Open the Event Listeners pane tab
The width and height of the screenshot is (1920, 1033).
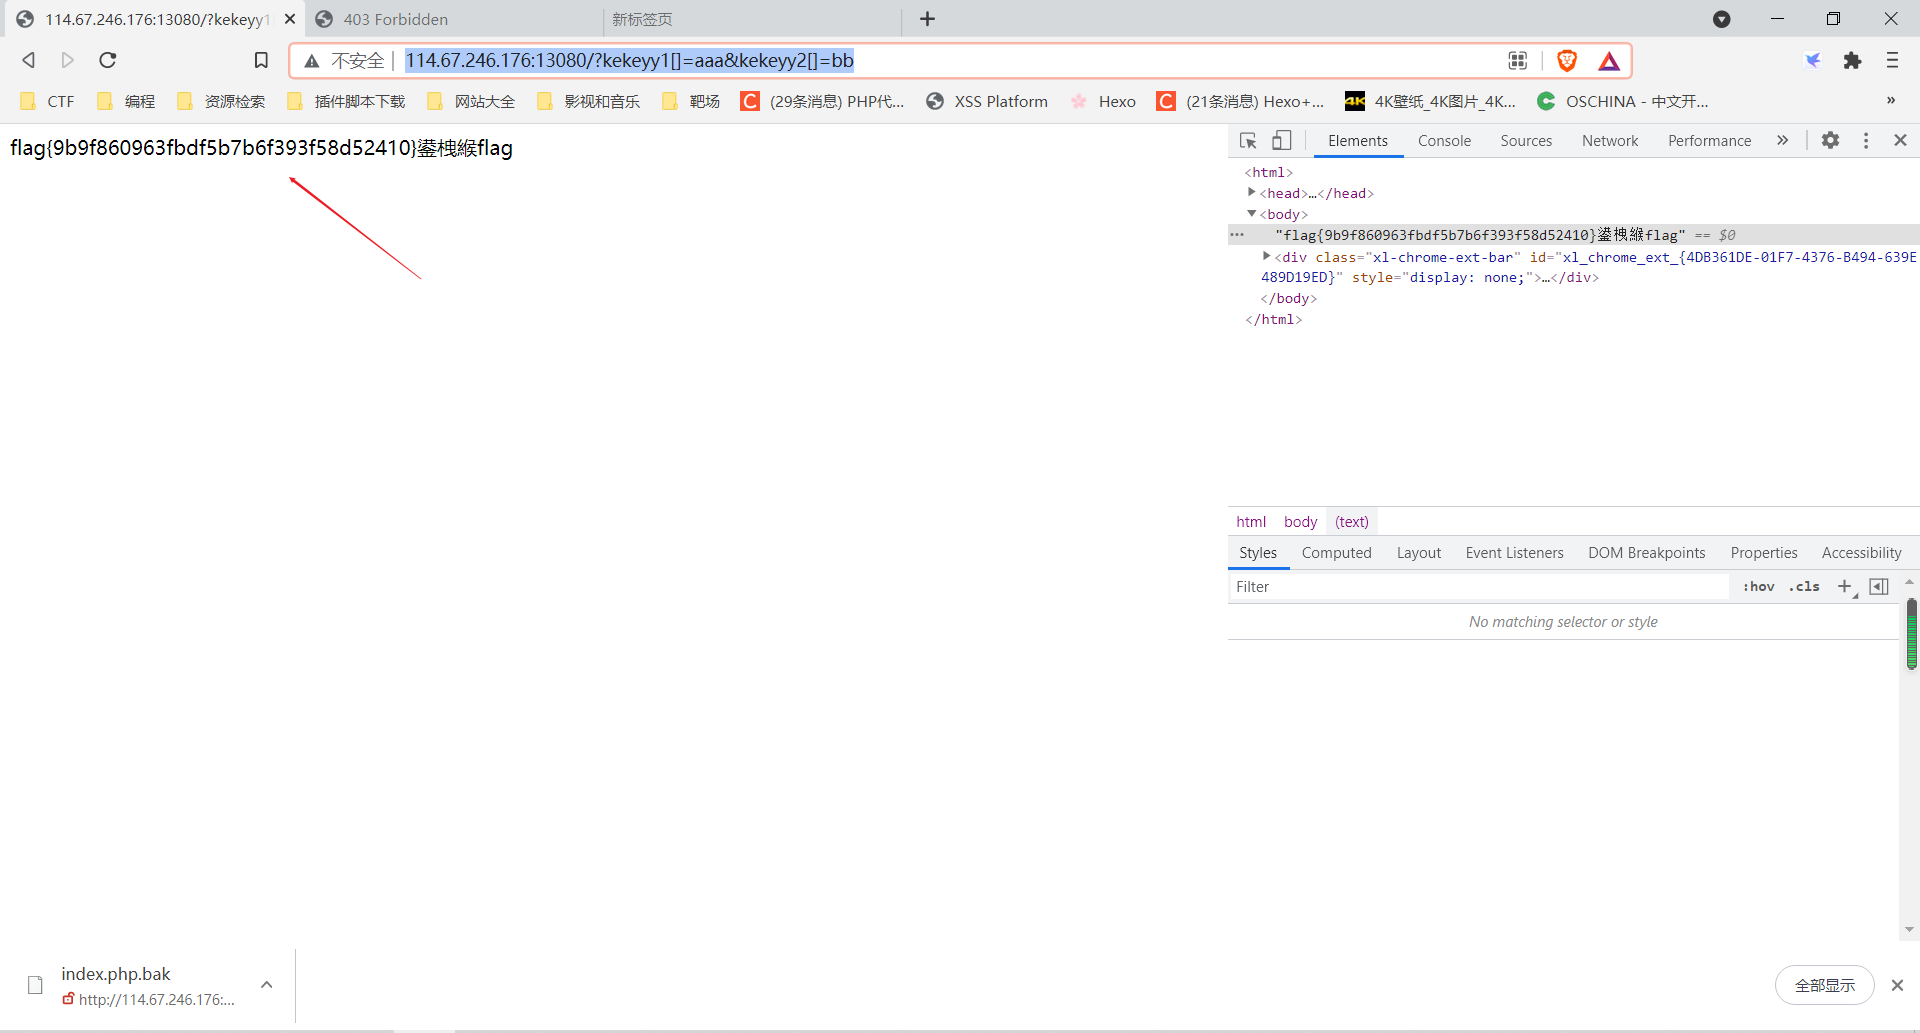coord(1514,553)
